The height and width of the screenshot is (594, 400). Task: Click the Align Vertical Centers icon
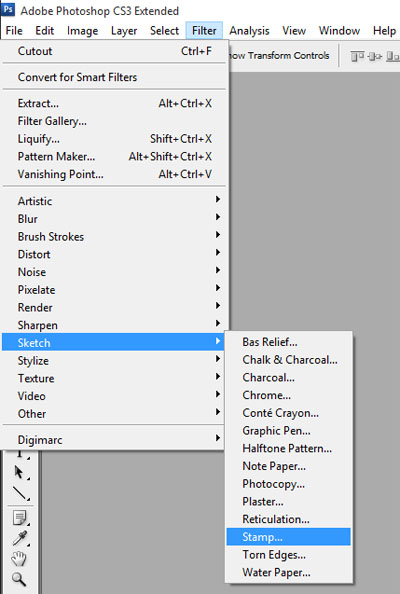point(375,56)
